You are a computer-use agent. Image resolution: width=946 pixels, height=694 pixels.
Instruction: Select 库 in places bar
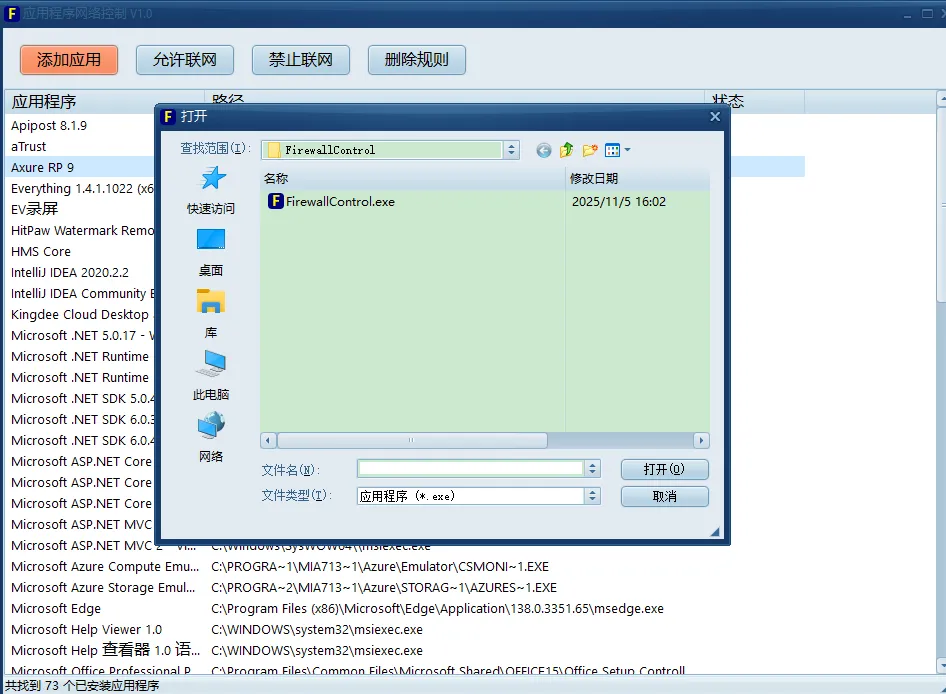(x=211, y=314)
